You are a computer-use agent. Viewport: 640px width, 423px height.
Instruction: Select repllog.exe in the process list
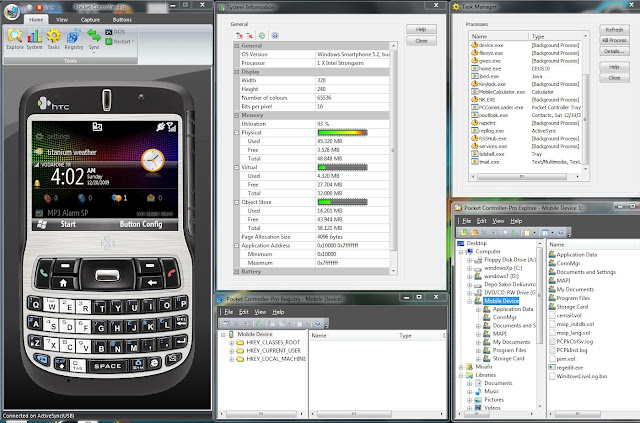[491, 131]
